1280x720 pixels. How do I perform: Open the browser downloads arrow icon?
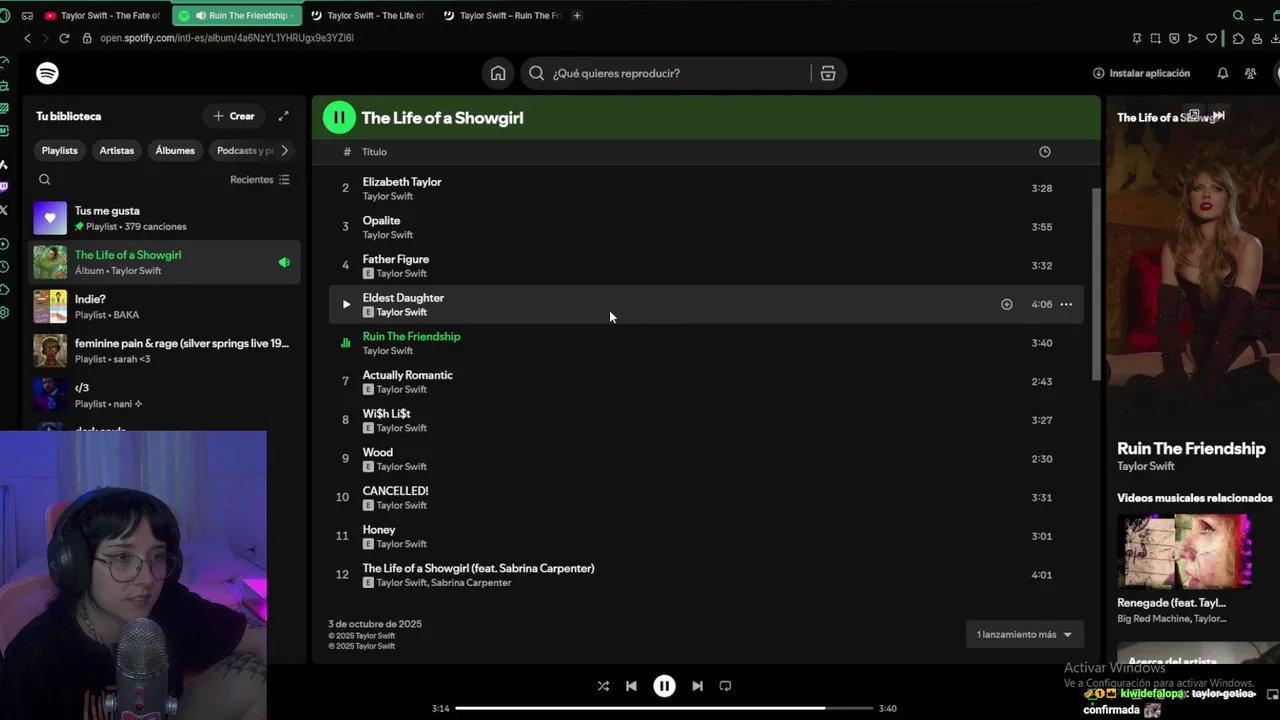click(1275, 38)
